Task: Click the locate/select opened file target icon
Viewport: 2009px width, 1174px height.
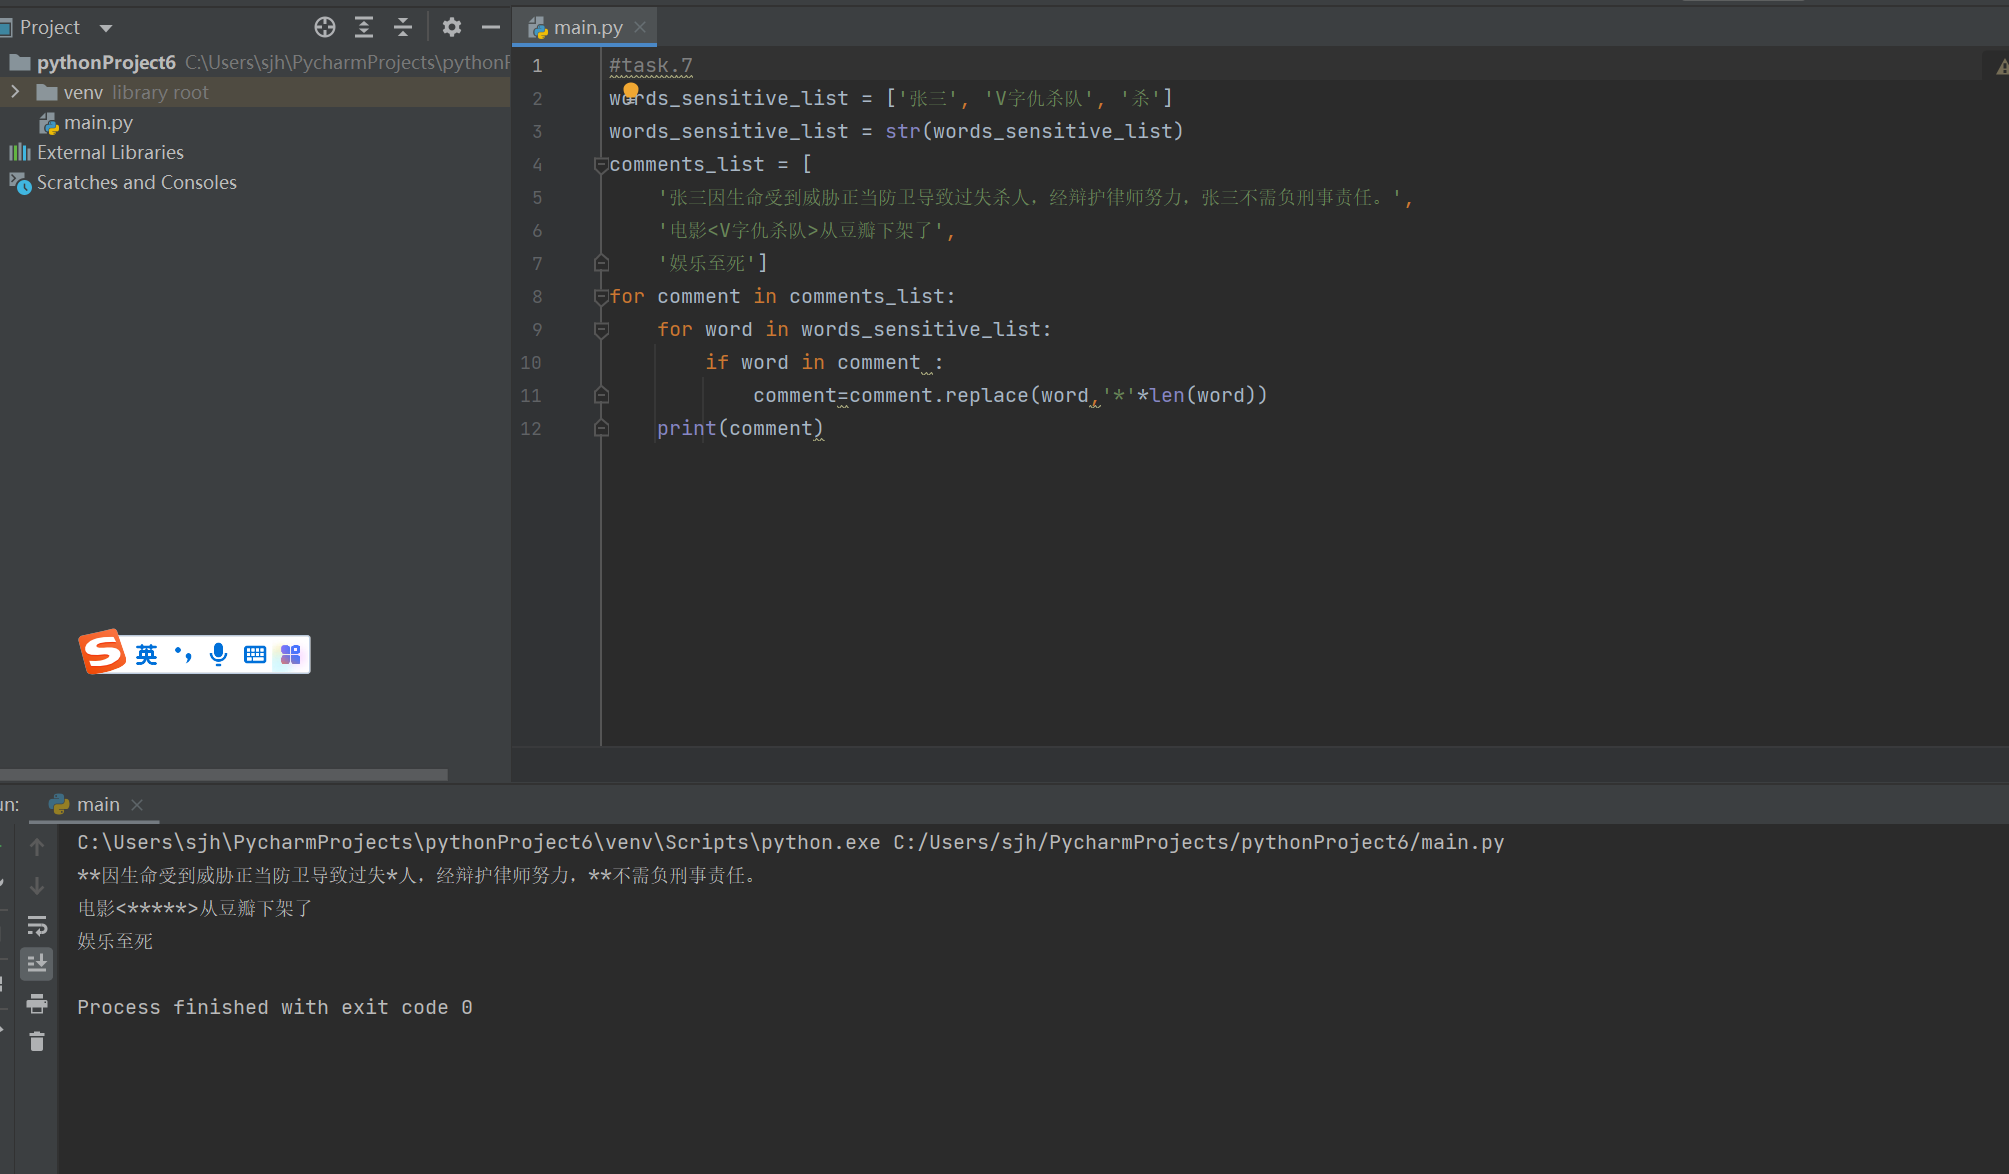Action: (x=325, y=27)
